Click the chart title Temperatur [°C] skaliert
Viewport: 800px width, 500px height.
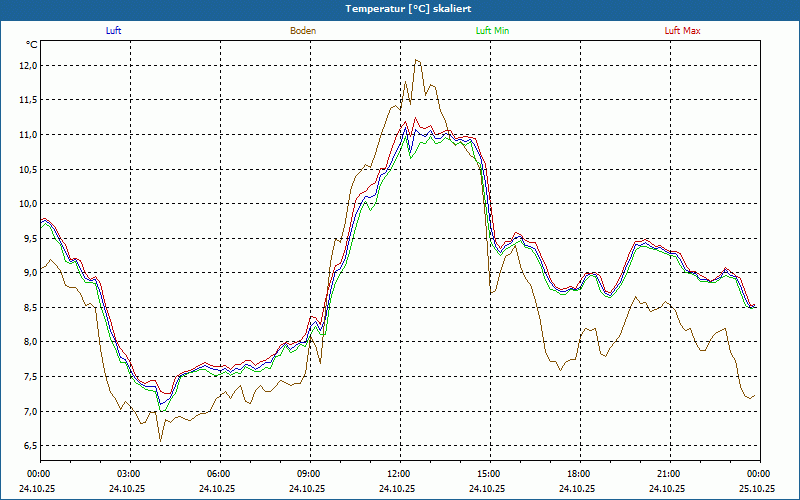click(400, 8)
